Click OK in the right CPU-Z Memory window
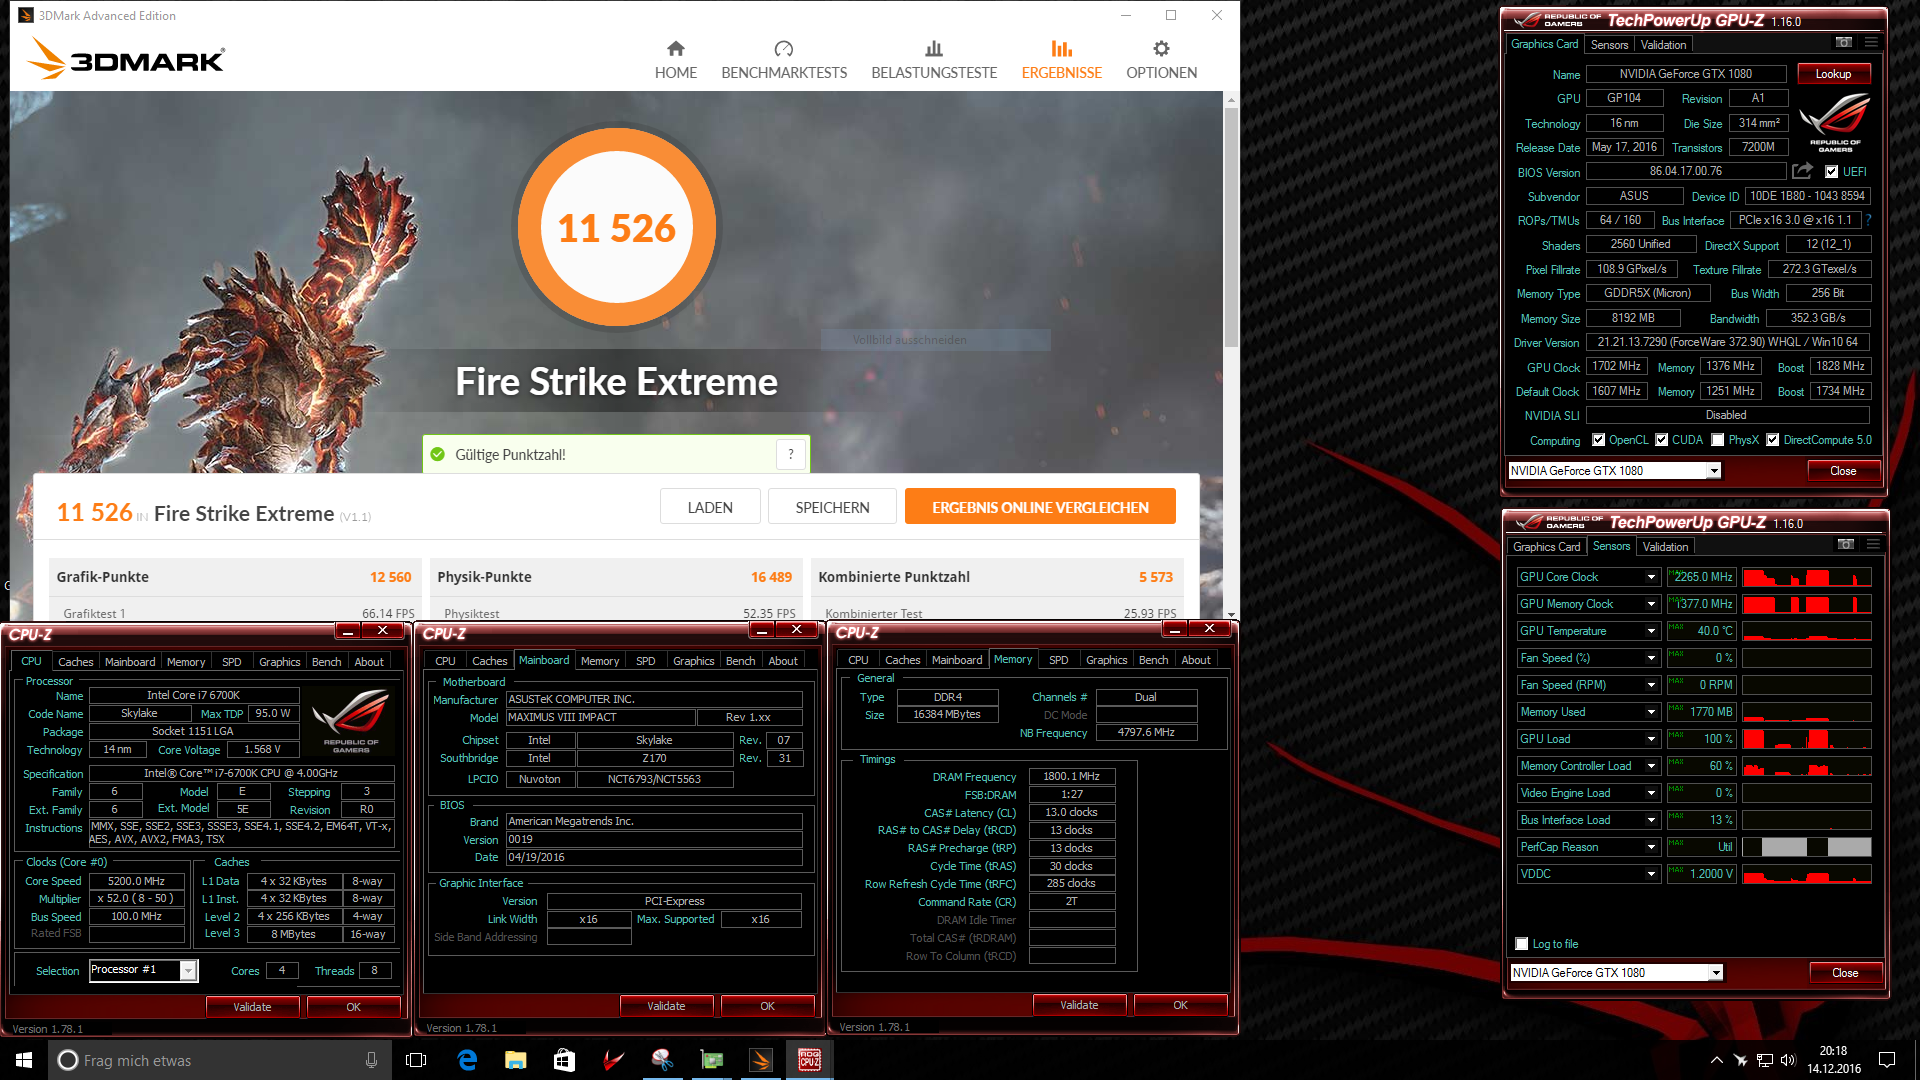This screenshot has height=1080, width=1920. 1180,1005
